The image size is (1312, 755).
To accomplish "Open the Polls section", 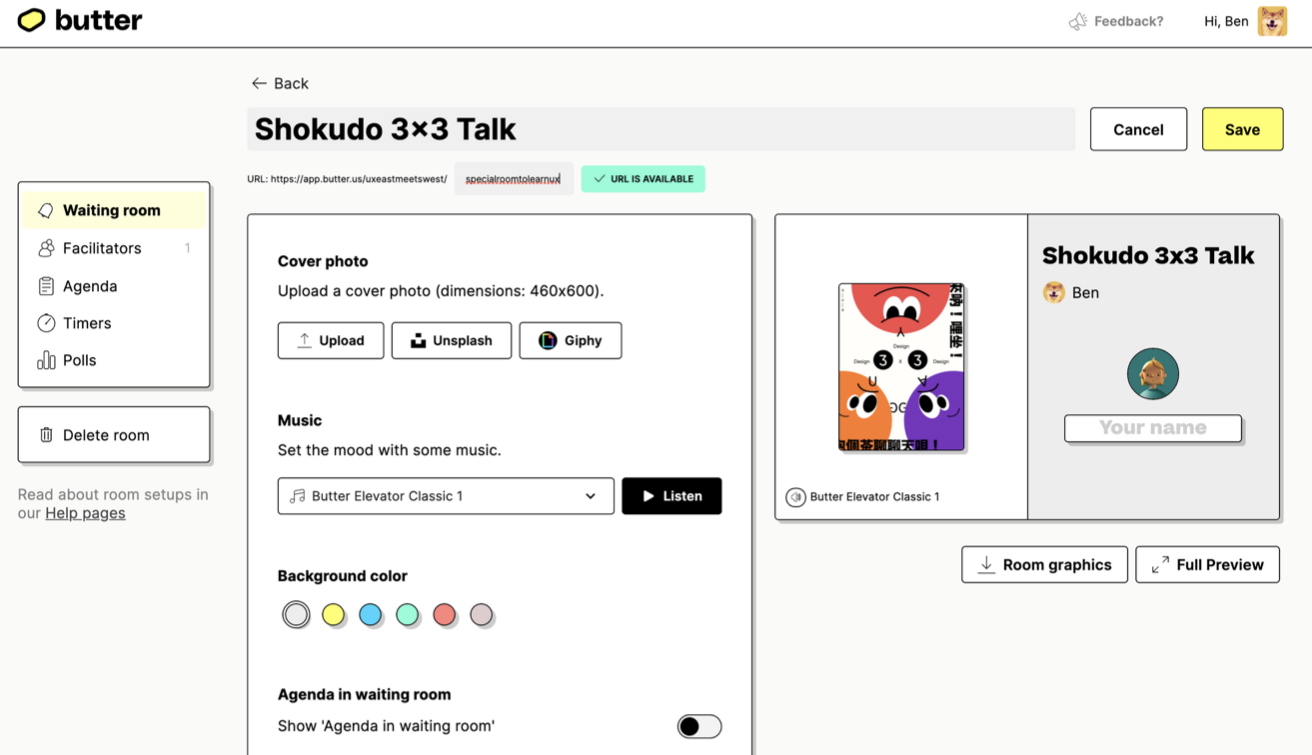I will (x=114, y=360).
